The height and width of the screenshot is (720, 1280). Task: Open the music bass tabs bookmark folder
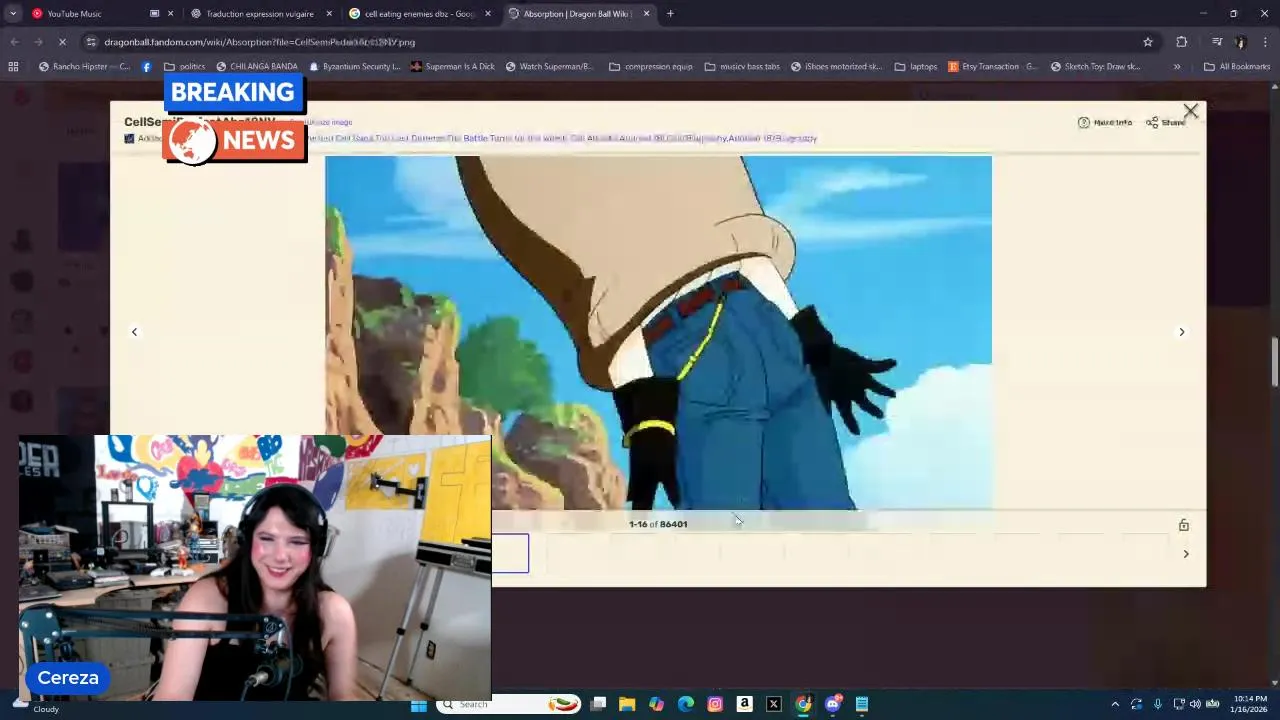point(742,67)
